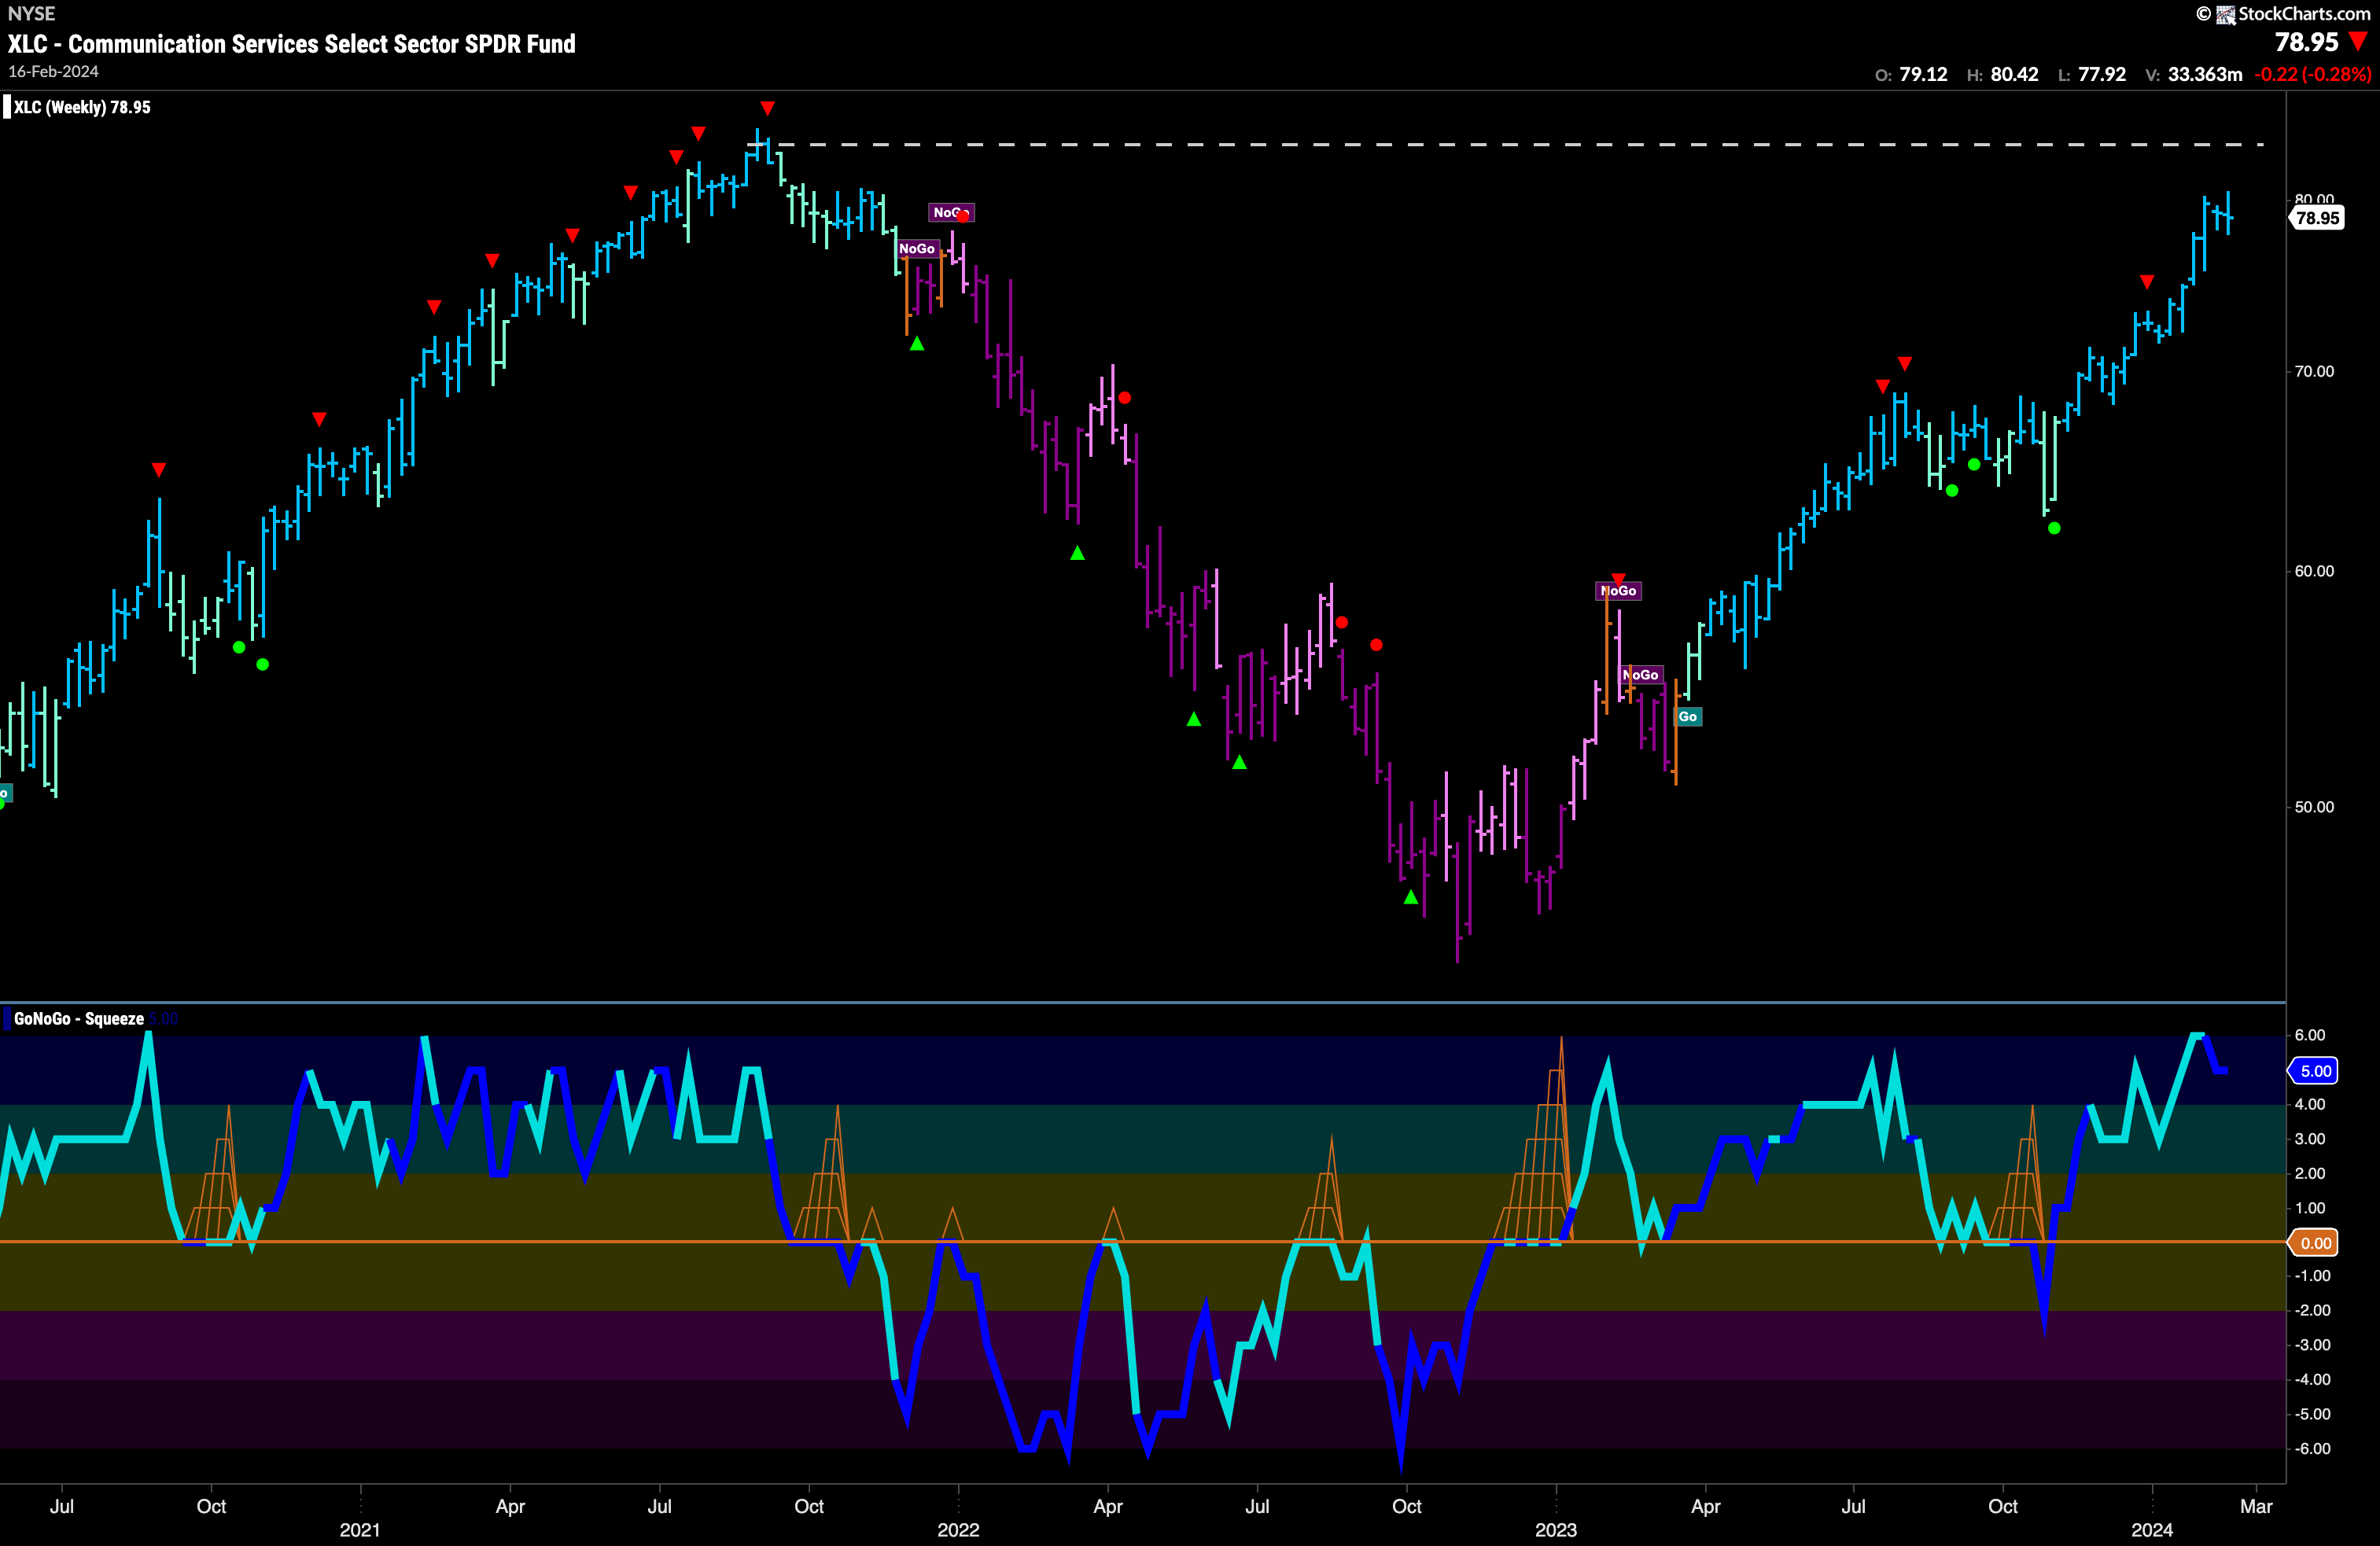Image resolution: width=2380 pixels, height=1546 pixels.
Task: Click the XLC Communication Services fund title
Action: tap(291, 44)
